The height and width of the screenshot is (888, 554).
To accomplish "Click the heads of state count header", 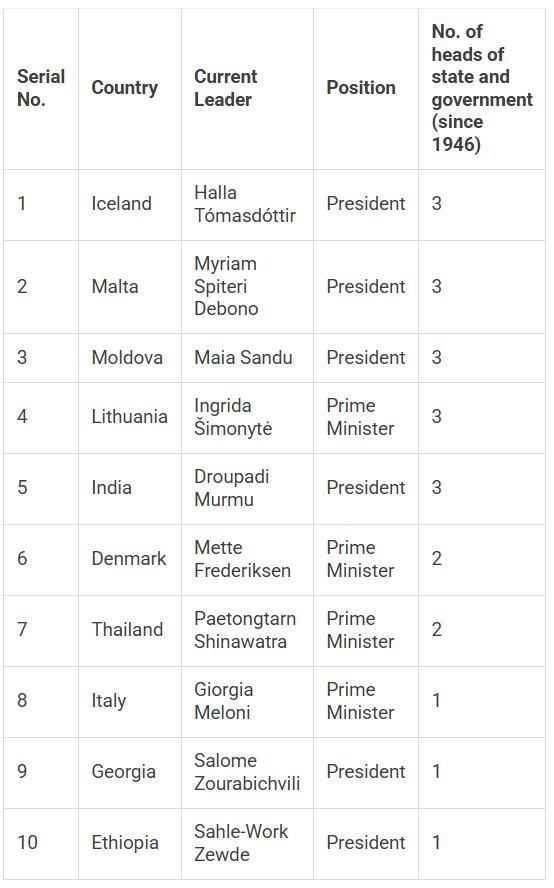I will [x=481, y=88].
